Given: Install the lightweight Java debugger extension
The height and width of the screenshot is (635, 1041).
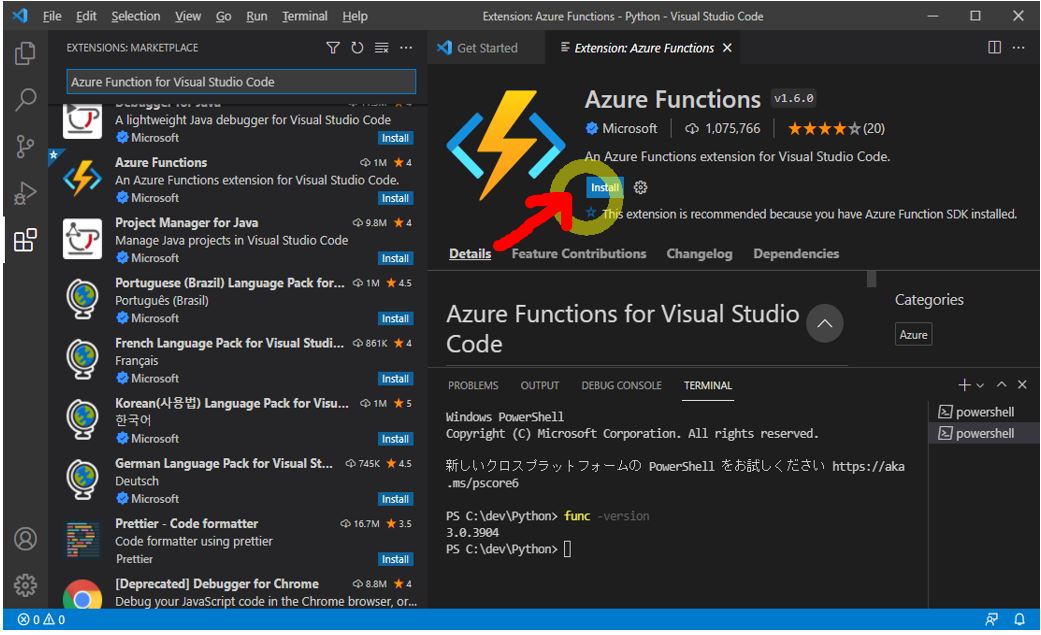Looking at the screenshot, I should click(x=395, y=138).
